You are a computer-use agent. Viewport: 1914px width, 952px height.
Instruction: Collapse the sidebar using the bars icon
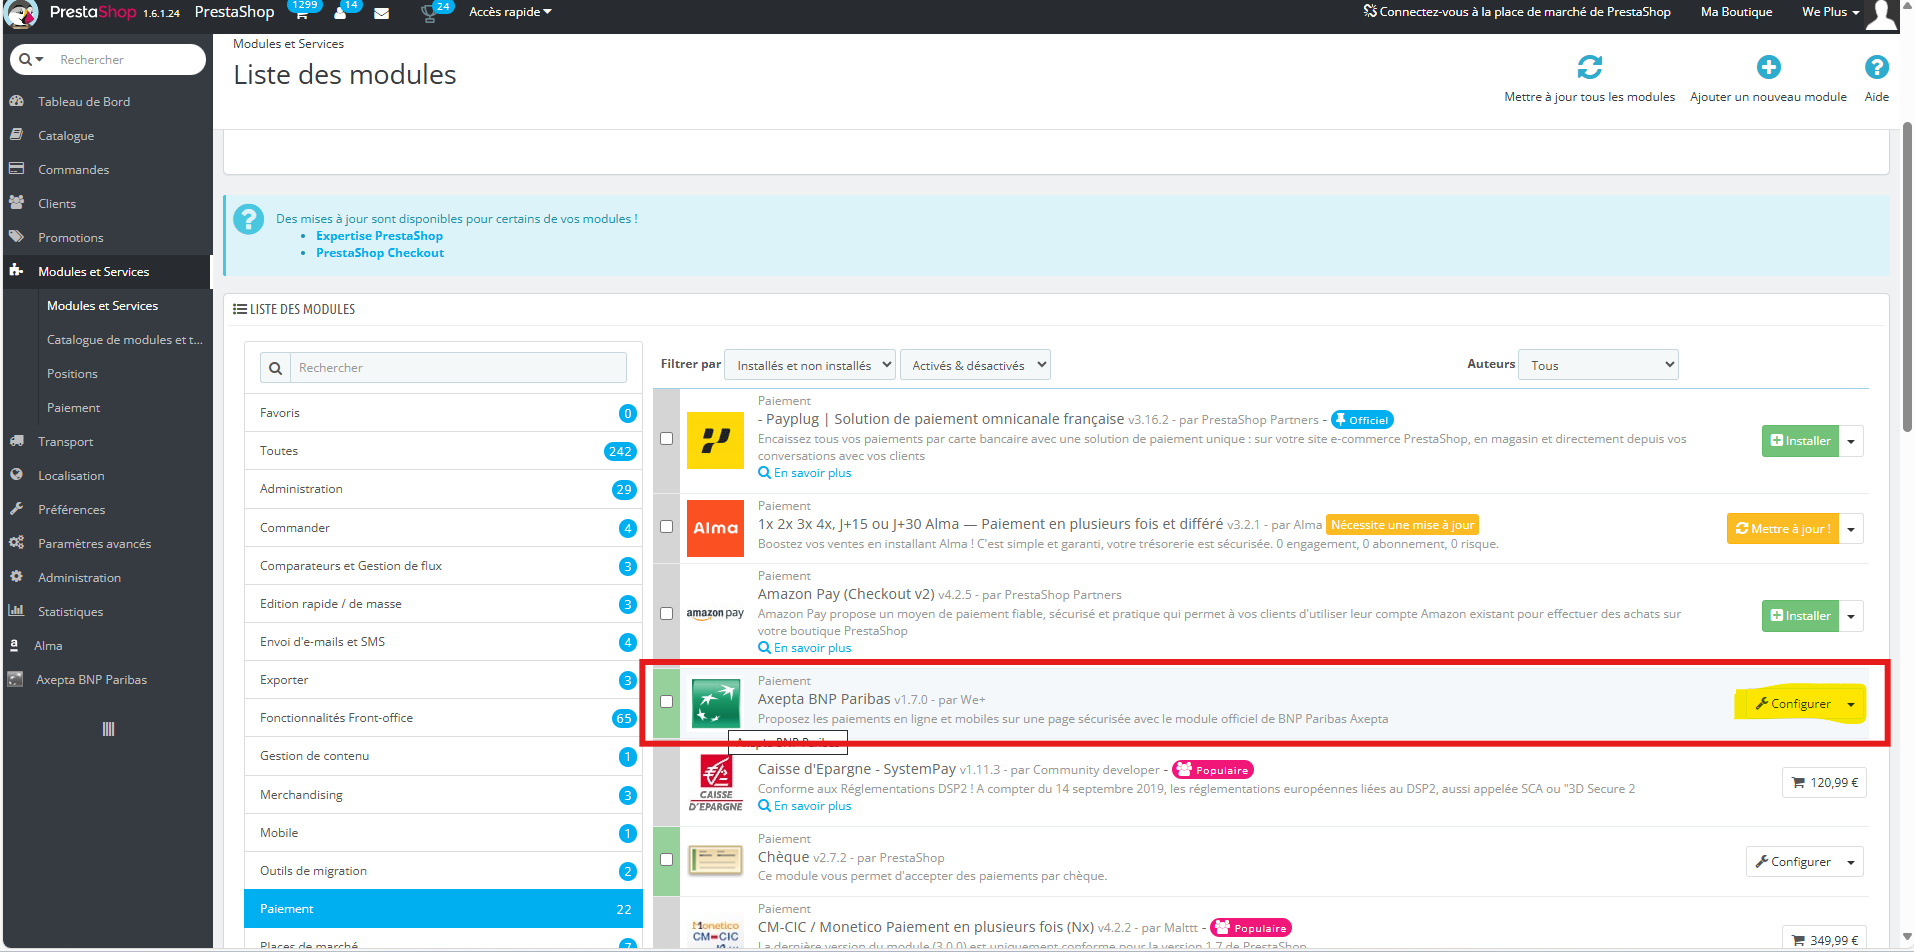[x=108, y=729]
